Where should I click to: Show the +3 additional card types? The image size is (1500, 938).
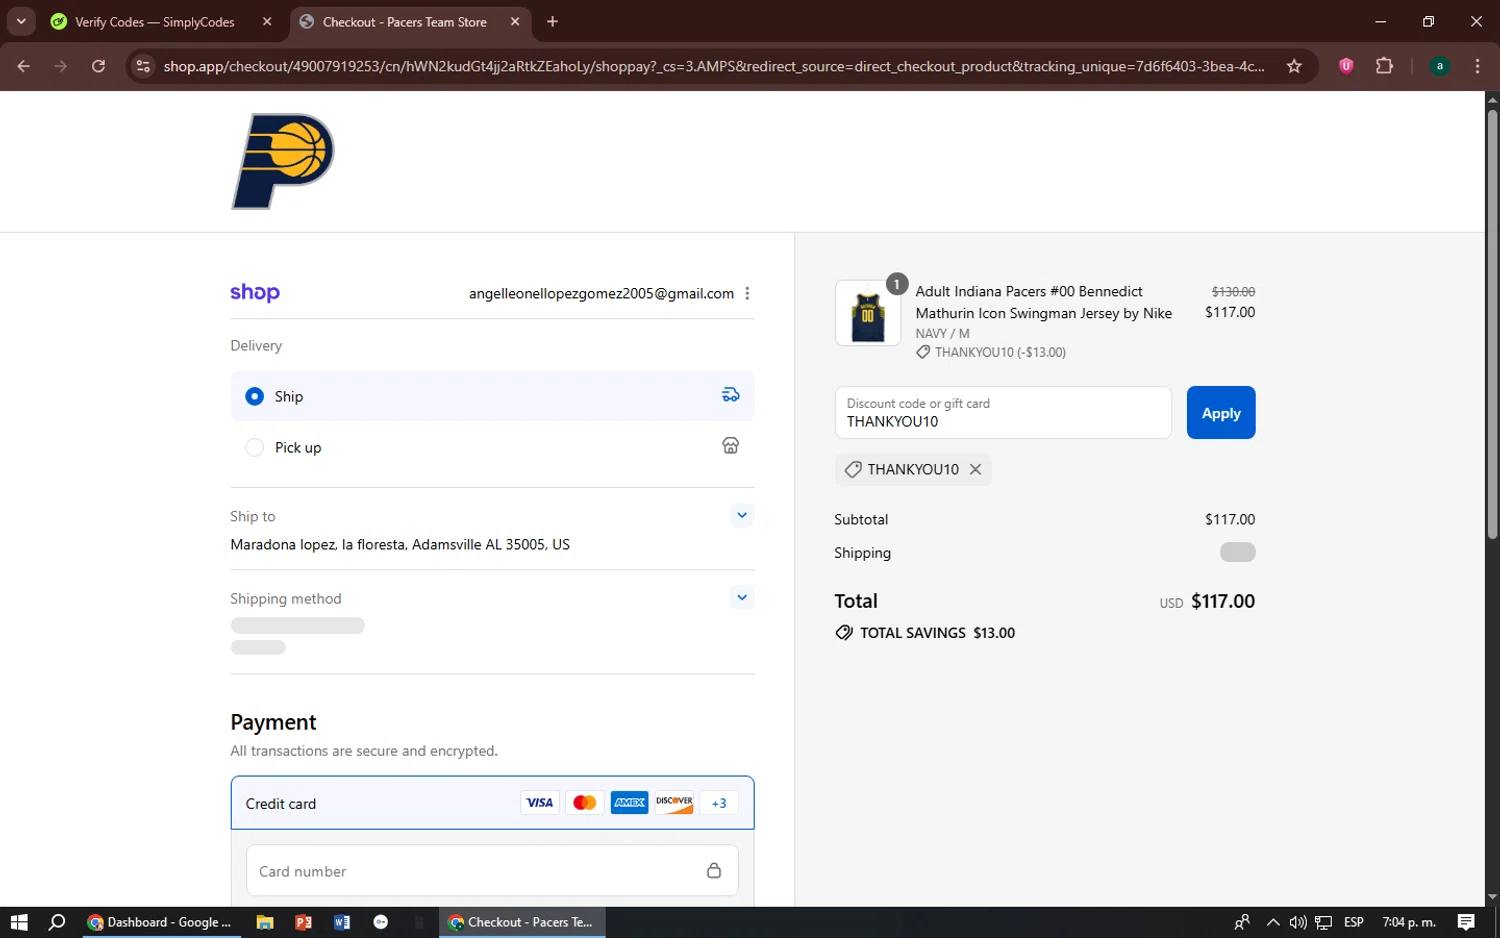point(719,803)
